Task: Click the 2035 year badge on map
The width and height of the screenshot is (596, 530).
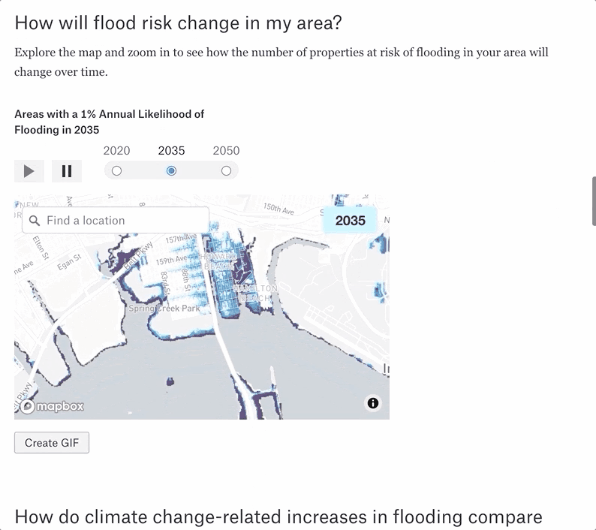Action: coord(350,221)
